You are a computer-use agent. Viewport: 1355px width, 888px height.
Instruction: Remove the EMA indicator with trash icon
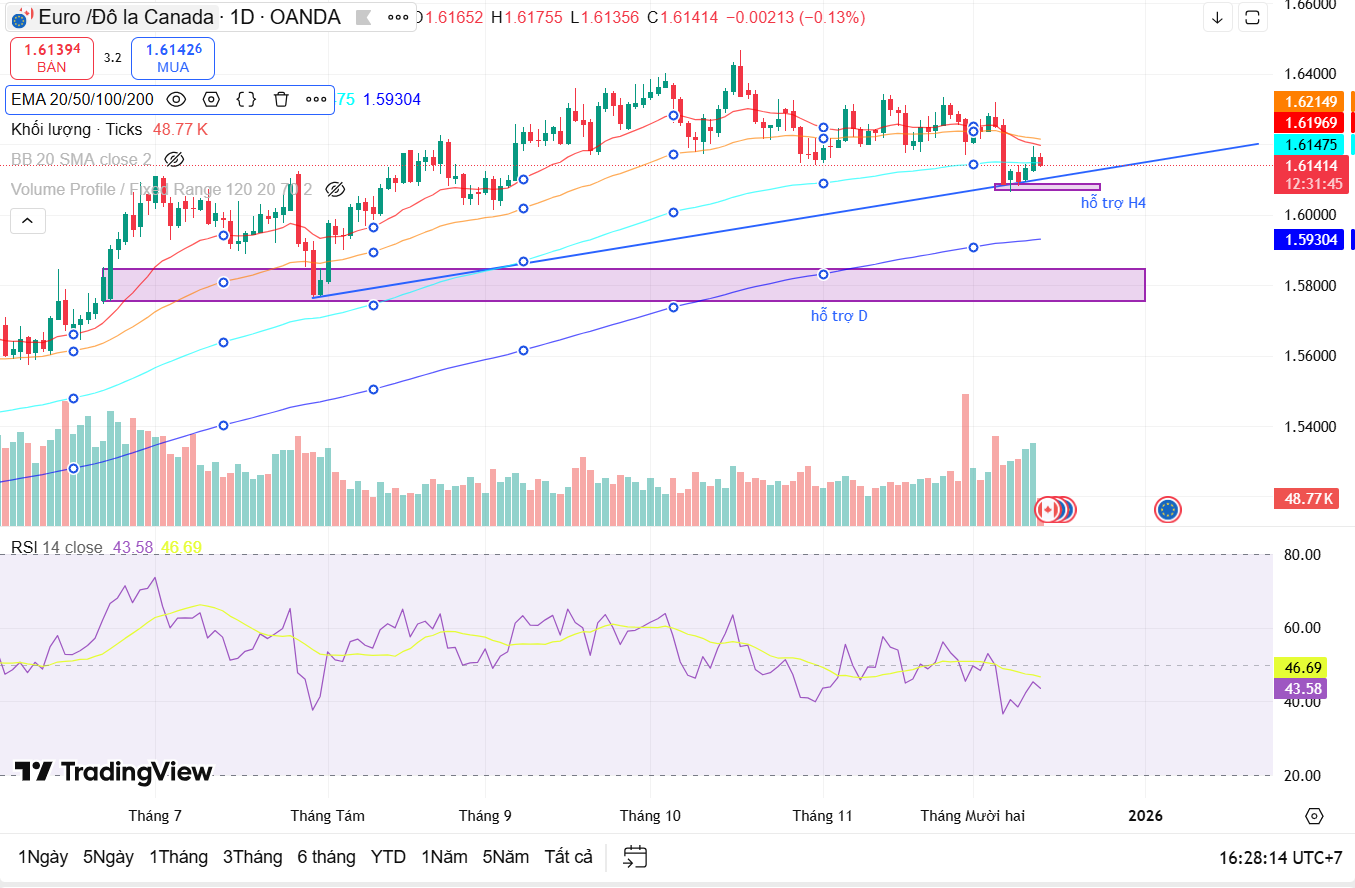pyautogui.click(x=281, y=99)
